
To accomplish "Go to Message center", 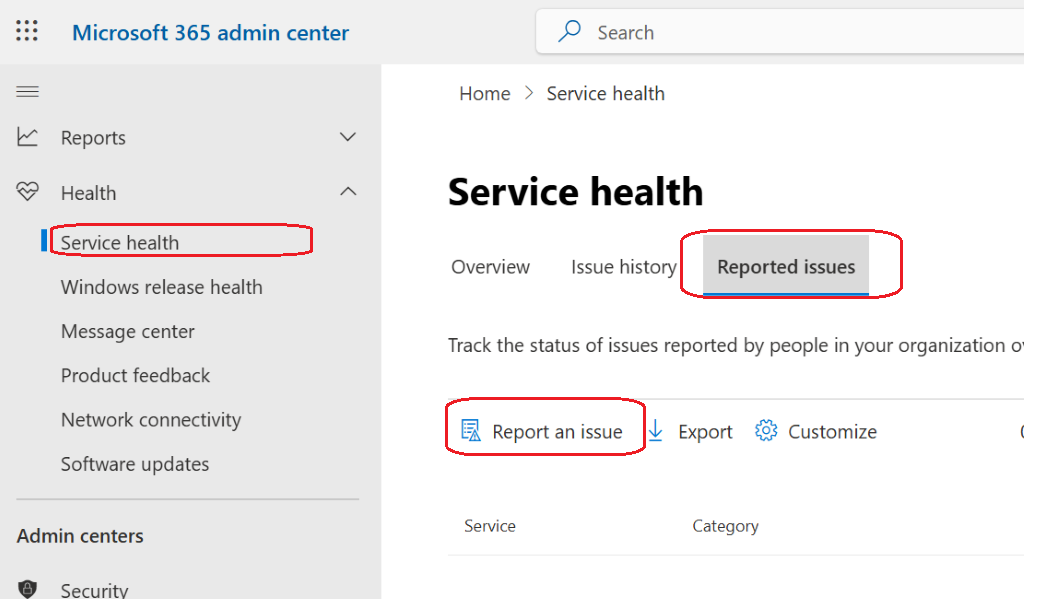I will point(127,331).
